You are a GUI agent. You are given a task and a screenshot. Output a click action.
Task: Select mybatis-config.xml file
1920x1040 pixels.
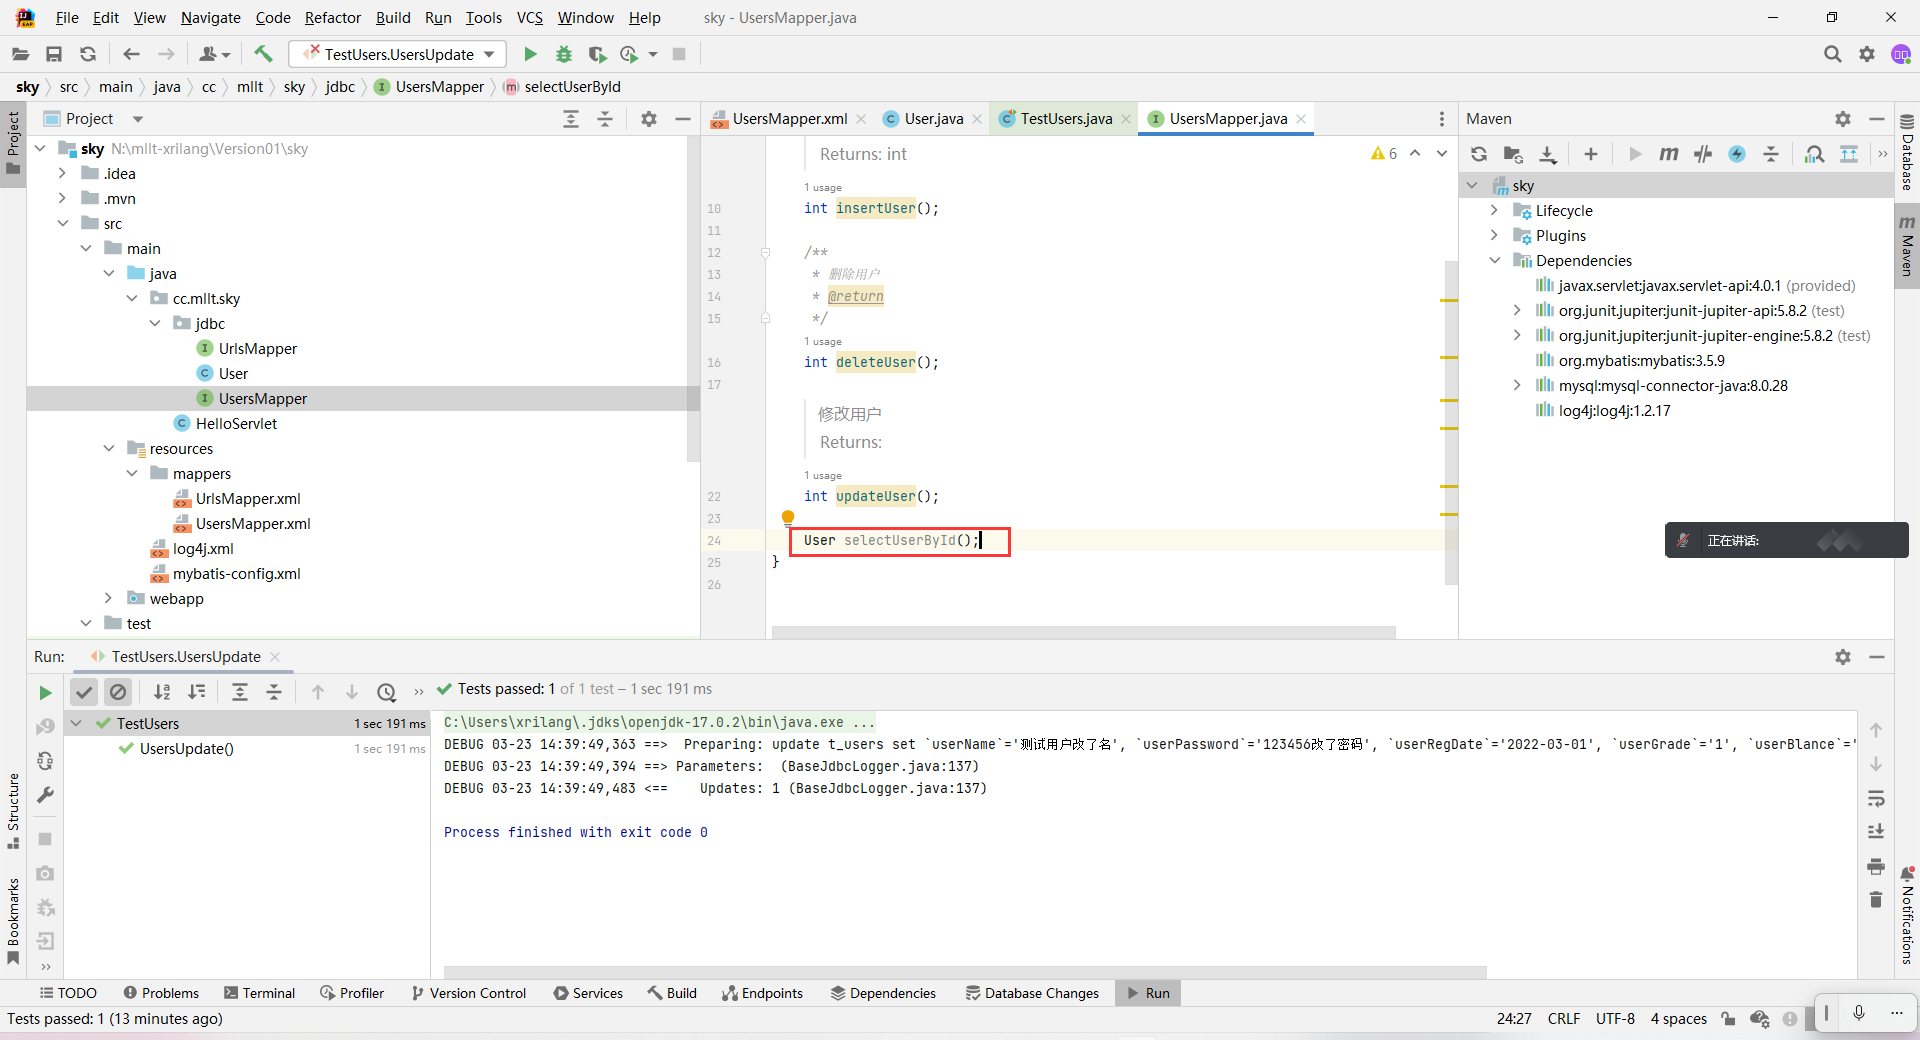(236, 573)
